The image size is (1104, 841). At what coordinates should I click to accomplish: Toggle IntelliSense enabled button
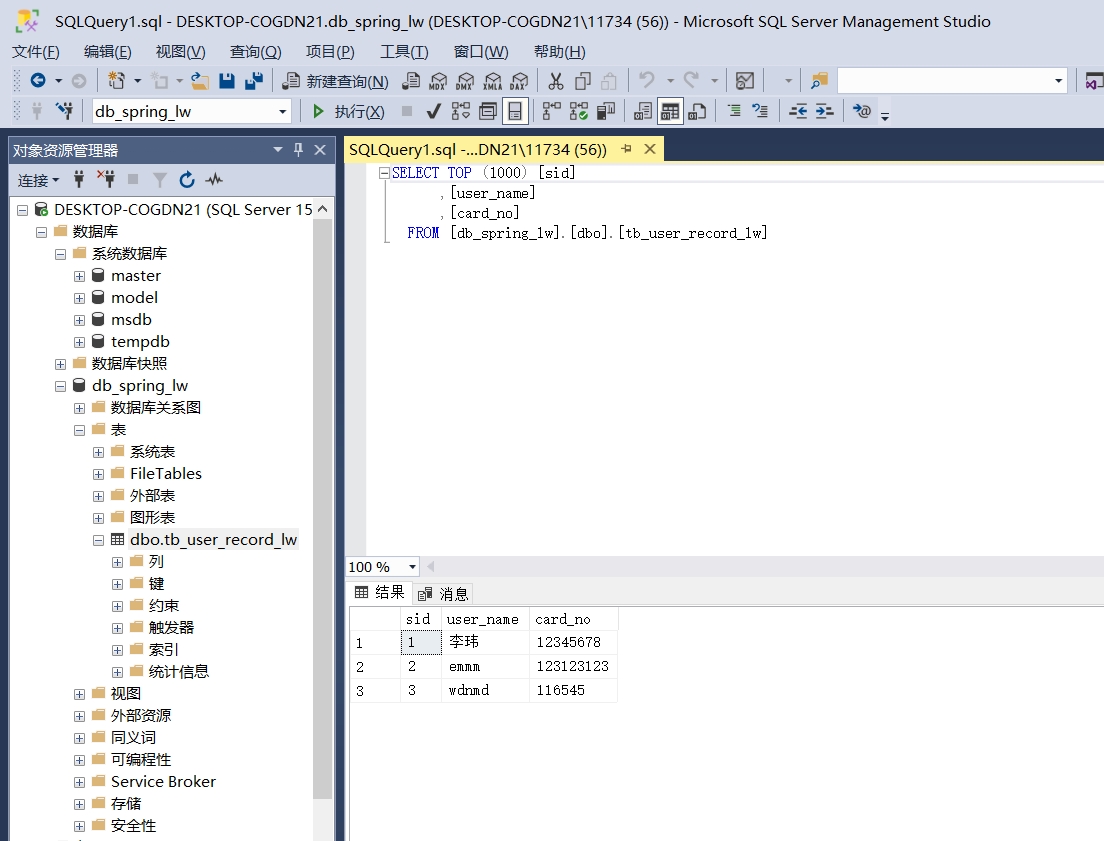tap(515, 111)
